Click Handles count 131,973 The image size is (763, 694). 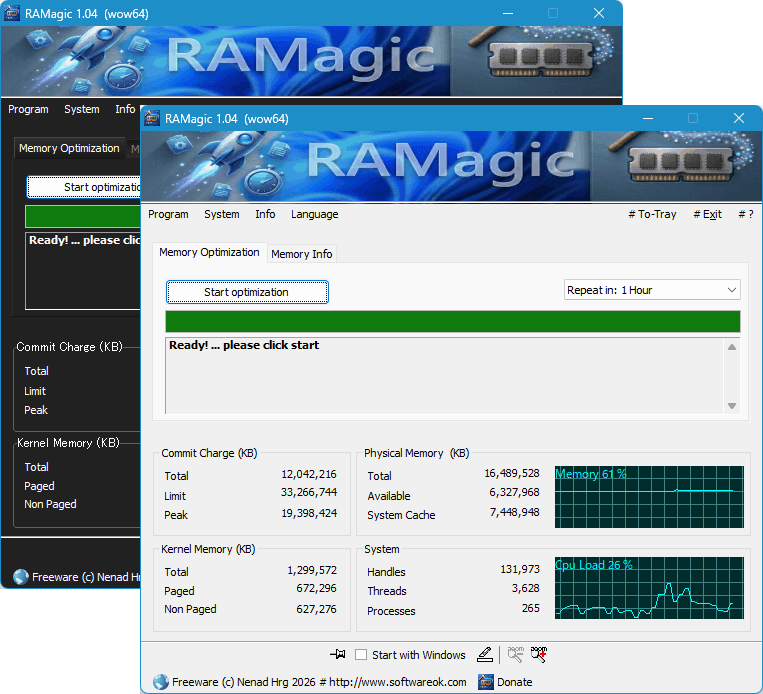(520, 569)
